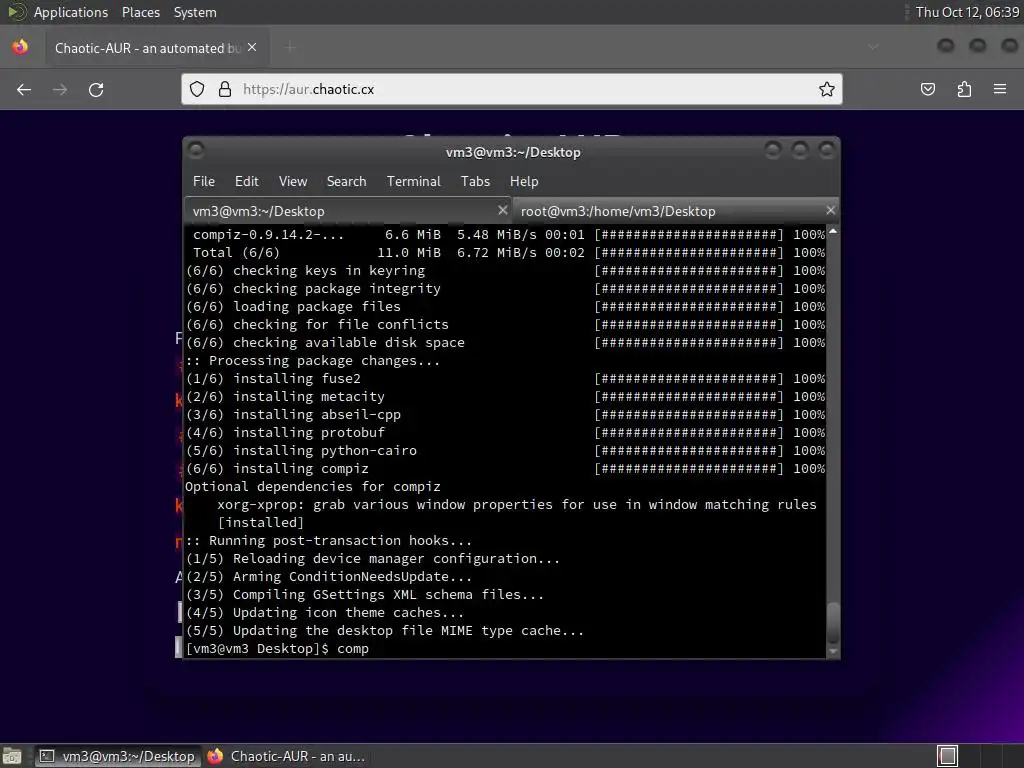Open terminal View menu

[x=293, y=182]
